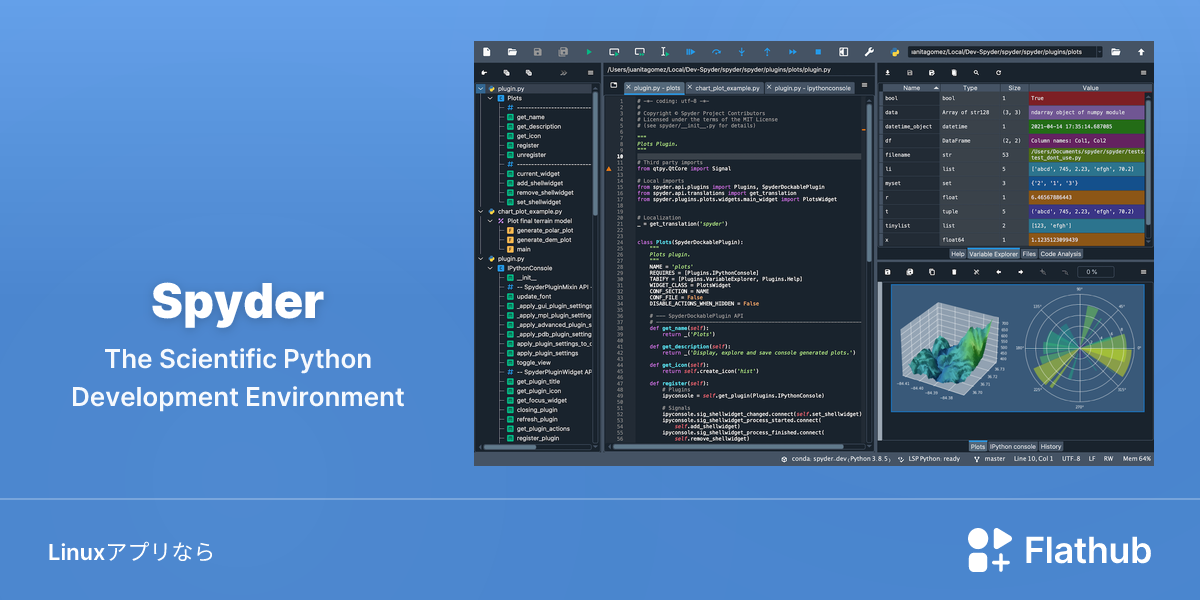Open the Help pane tab
The image size is (1200, 600).
click(x=958, y=254)
